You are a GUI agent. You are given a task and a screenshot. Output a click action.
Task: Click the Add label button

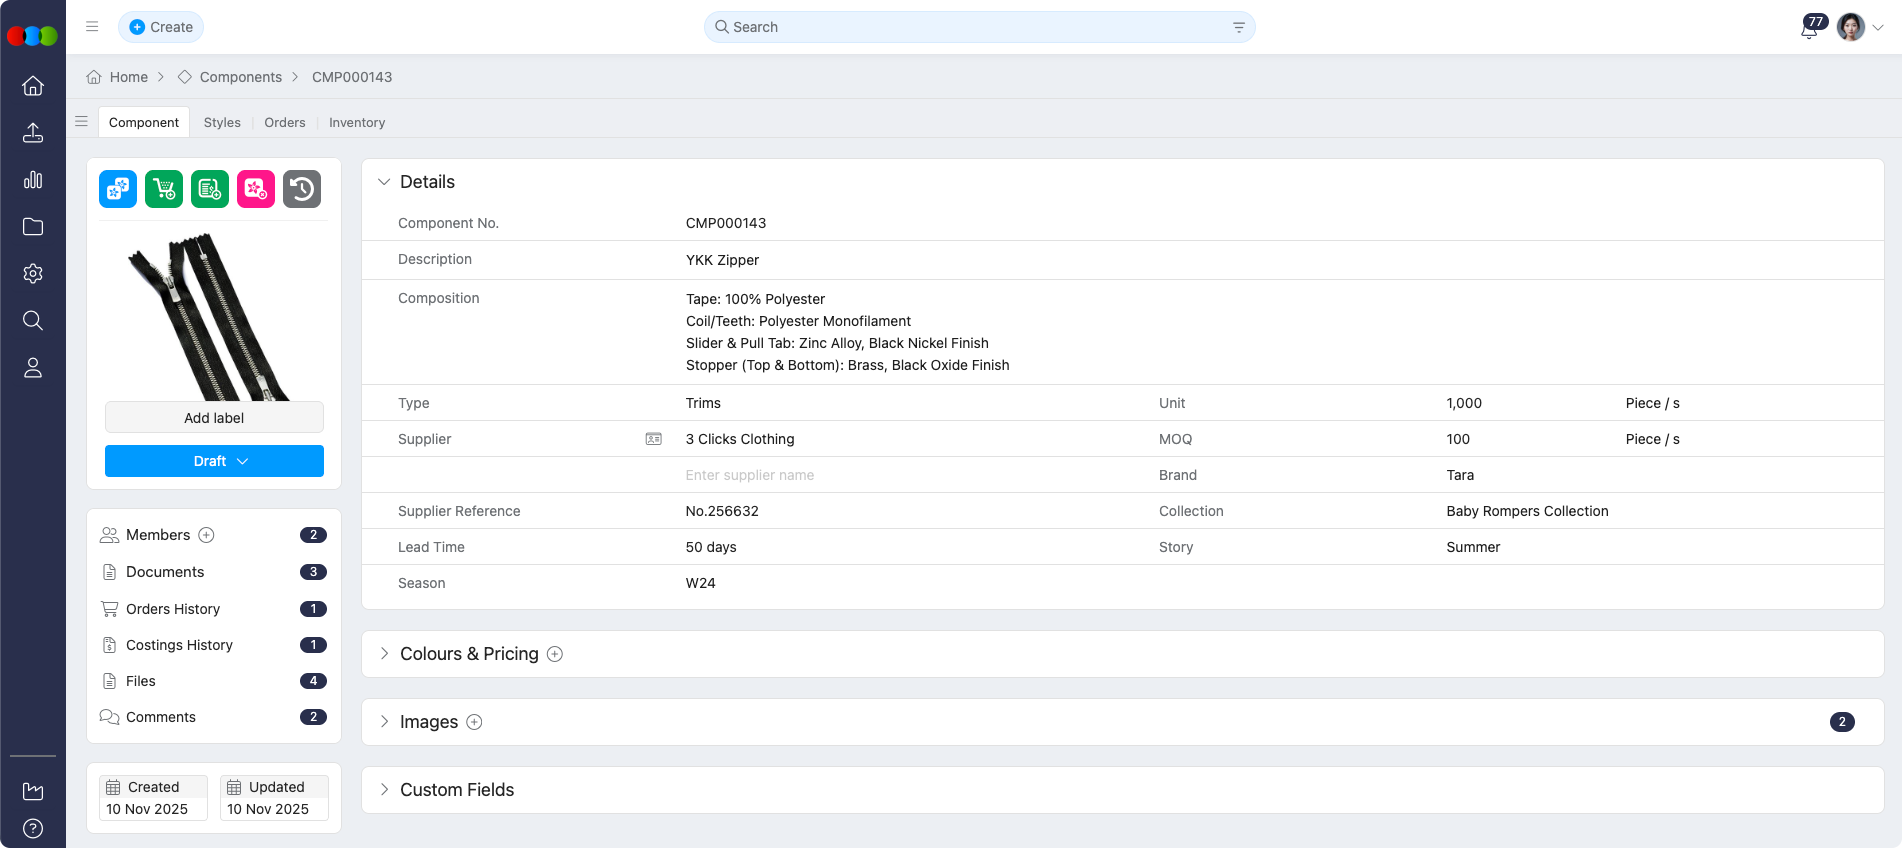[214, 418]
